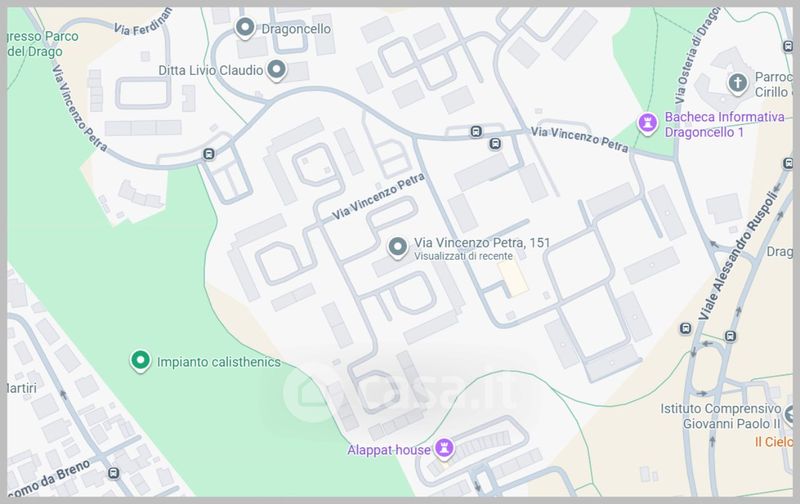Screen dimensions: 800x504
Task: Click the Viale Alessandro Ruspoli street label
Action: coord(738,257)
